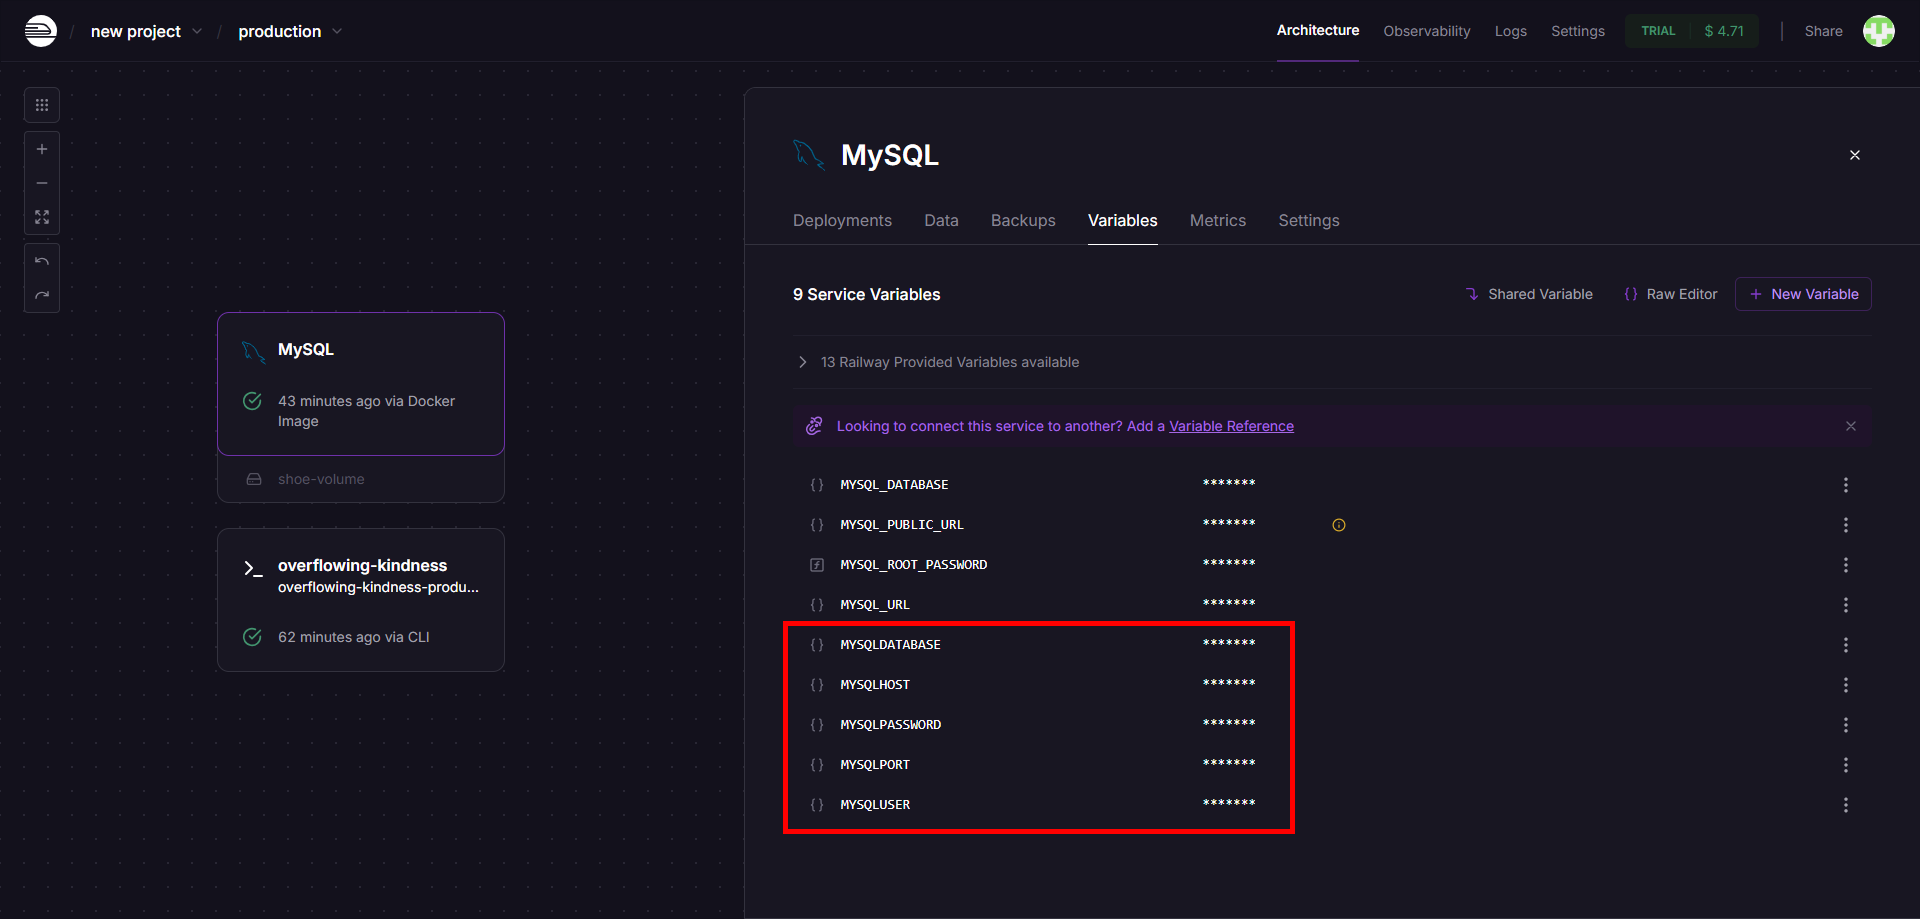Screen dimensions: 1920x919
Task: Select the overflowing-kindness service card
Action: 361,600
